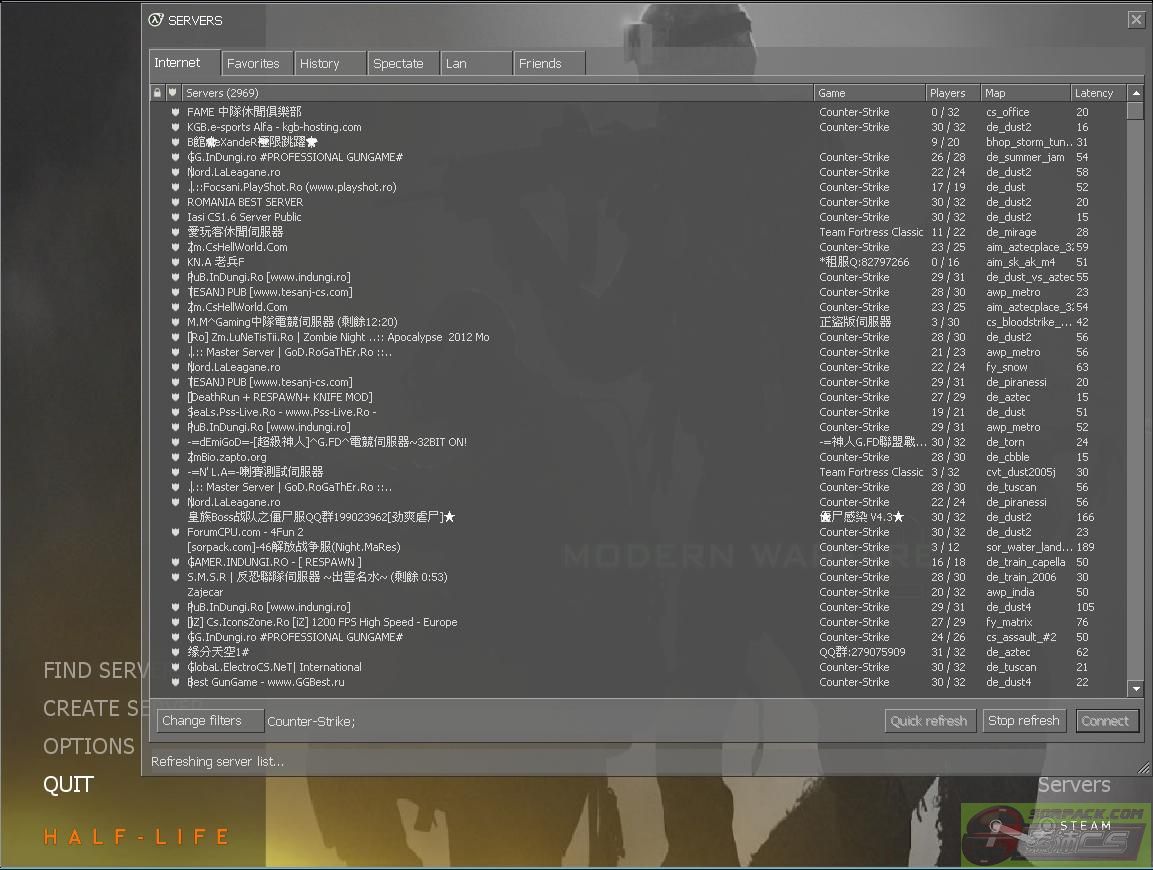The width and height of the screenshot is (1153, 870).
Task: Click the Half-Life lambda icon in Servers title
Action: coord(155,20)
